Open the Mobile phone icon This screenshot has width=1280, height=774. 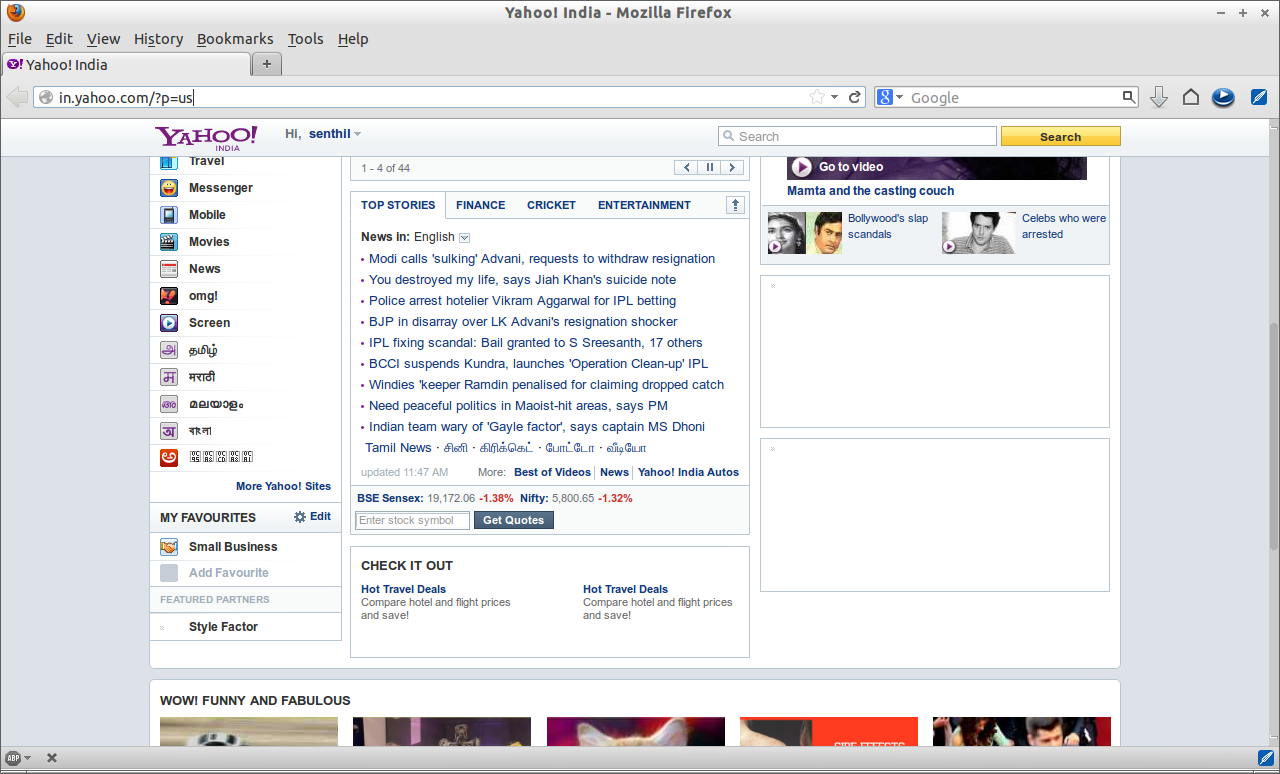pyautogui.click(x=170, y=215)
